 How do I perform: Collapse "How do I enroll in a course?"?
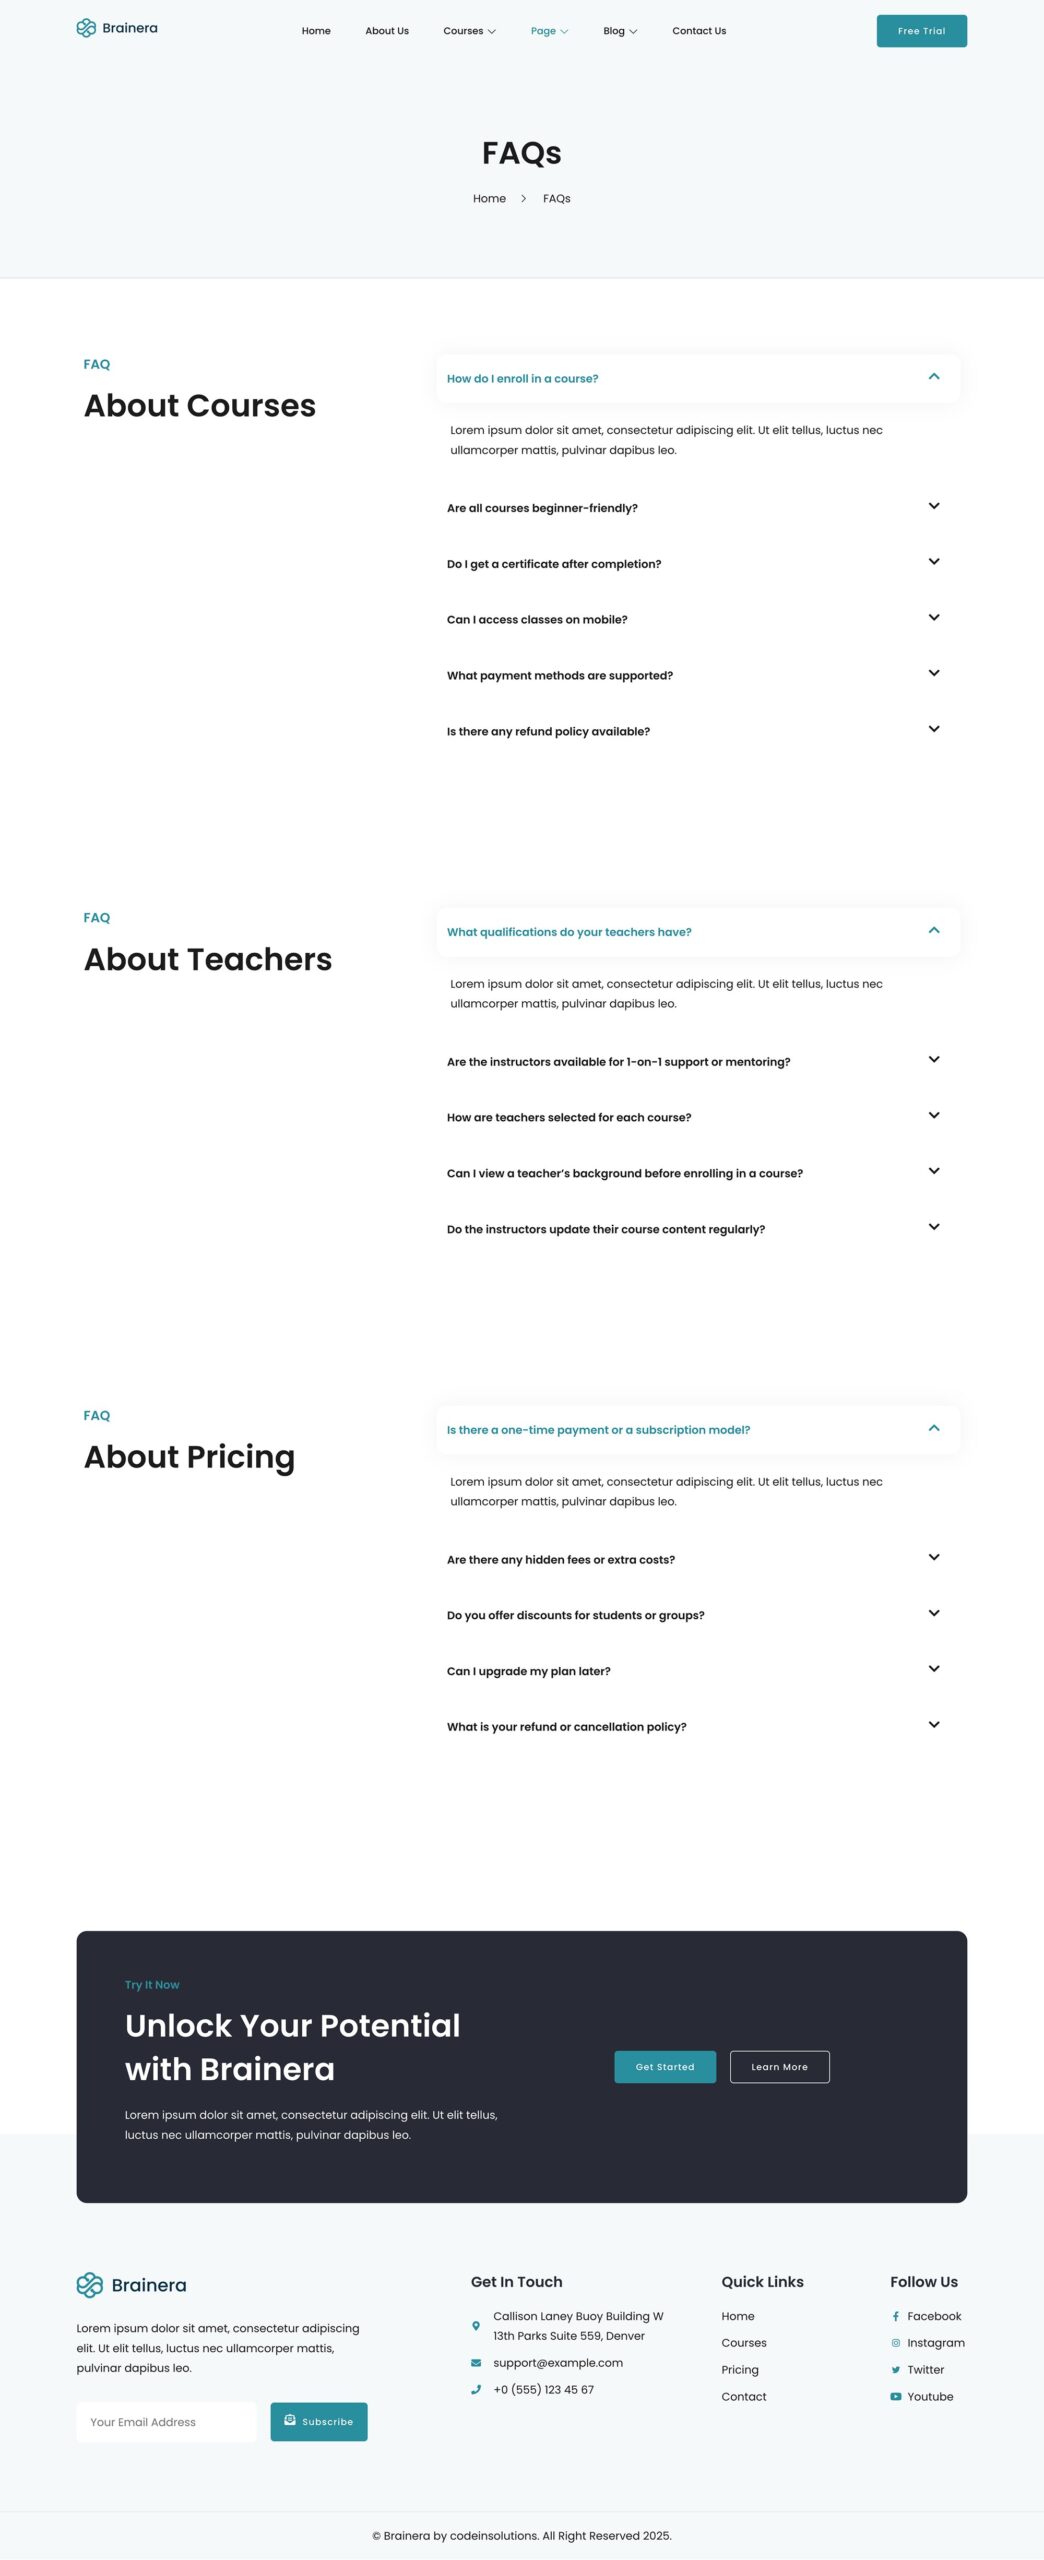[x=698, y=378]
